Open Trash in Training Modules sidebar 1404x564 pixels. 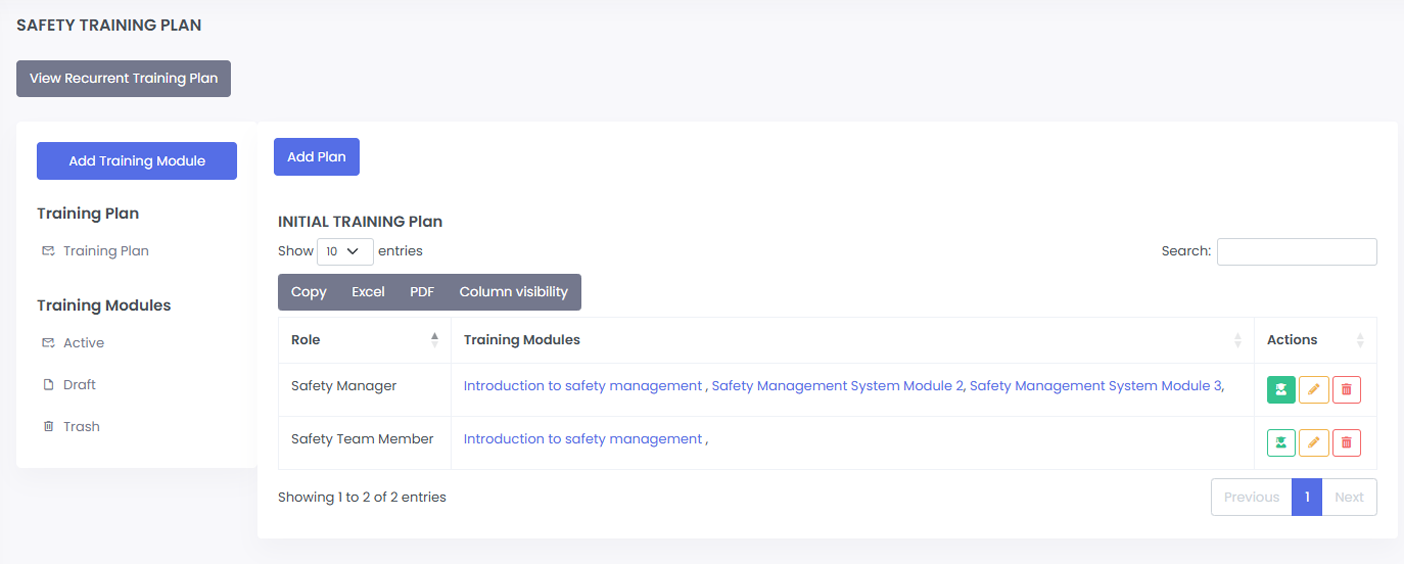click(81, 427)
